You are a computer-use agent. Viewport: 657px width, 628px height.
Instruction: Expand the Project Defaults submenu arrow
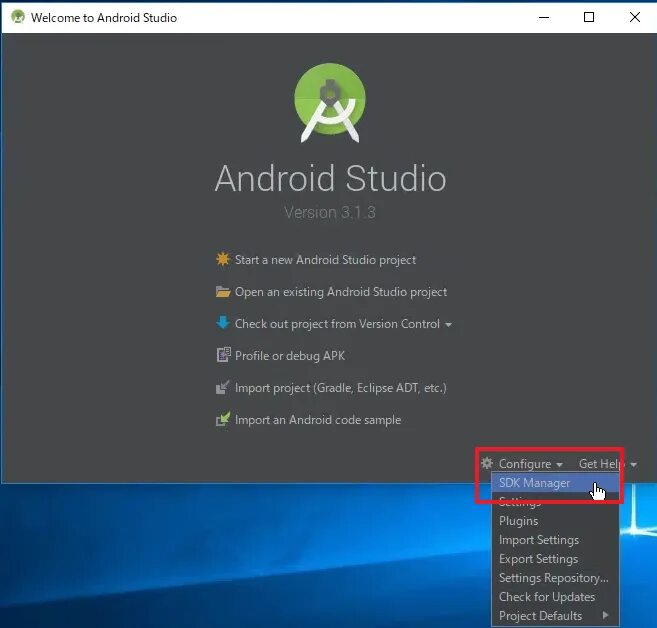click(605, 615)
